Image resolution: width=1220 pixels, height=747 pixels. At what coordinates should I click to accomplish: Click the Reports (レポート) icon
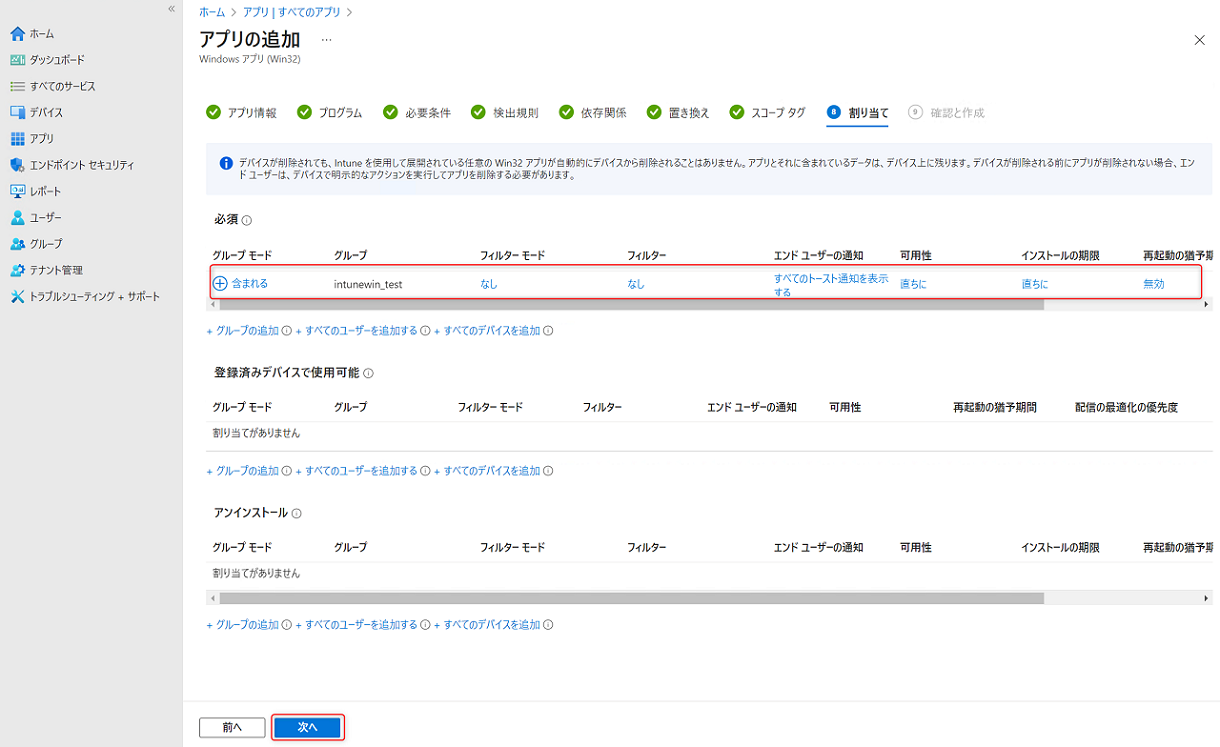(x=17, y=191)
